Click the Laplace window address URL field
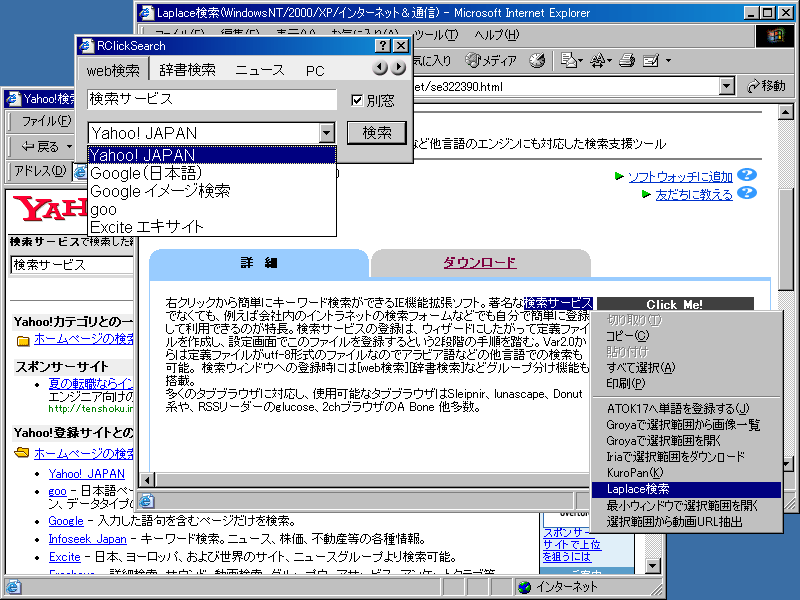 pyautogui.click(x=565, y=86)
